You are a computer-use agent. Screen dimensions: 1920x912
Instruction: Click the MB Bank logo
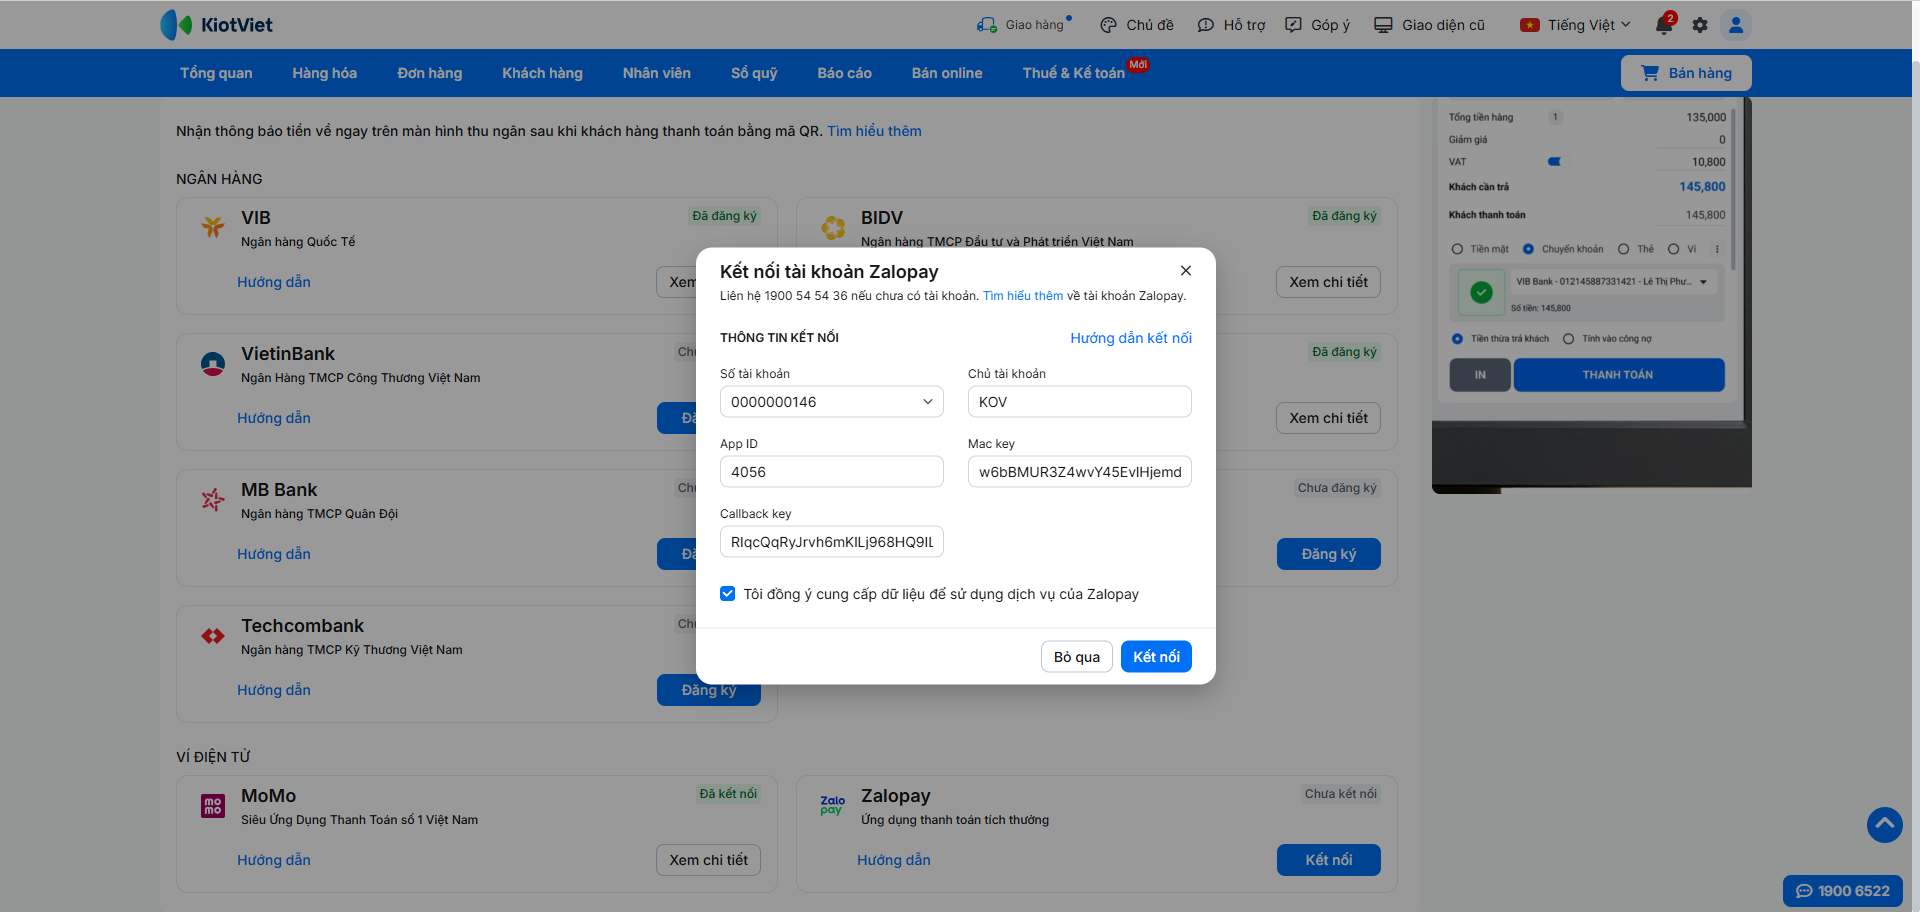(213, 499)
